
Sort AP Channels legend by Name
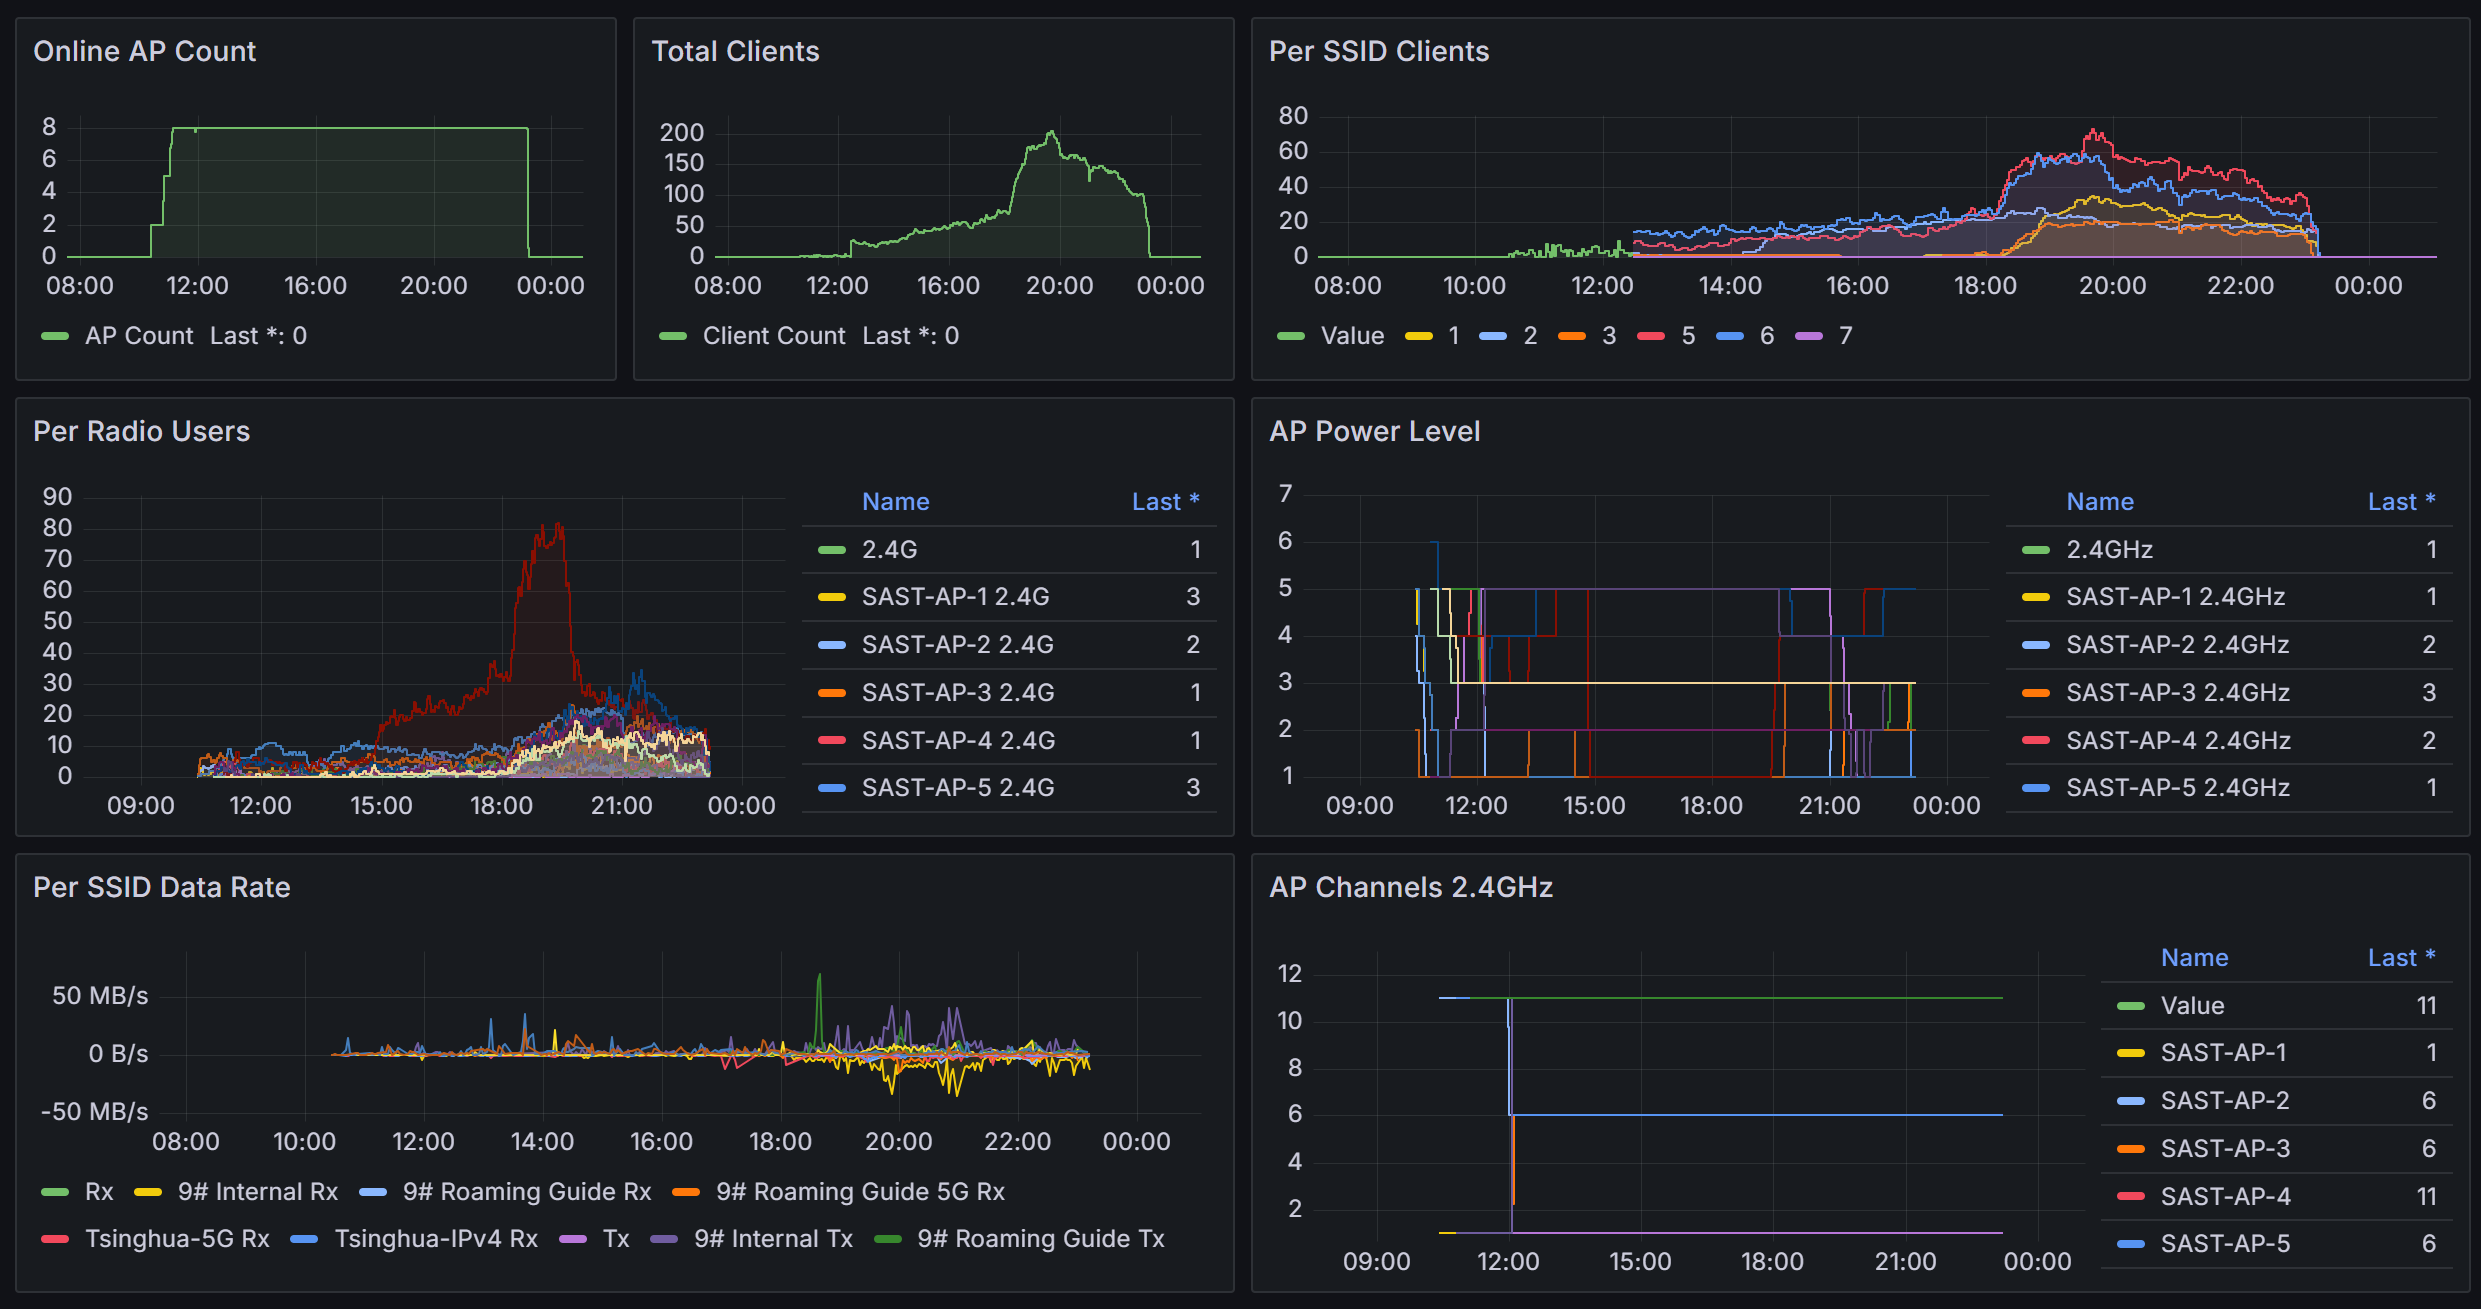pyautogui.click(x=2194, y=958)
